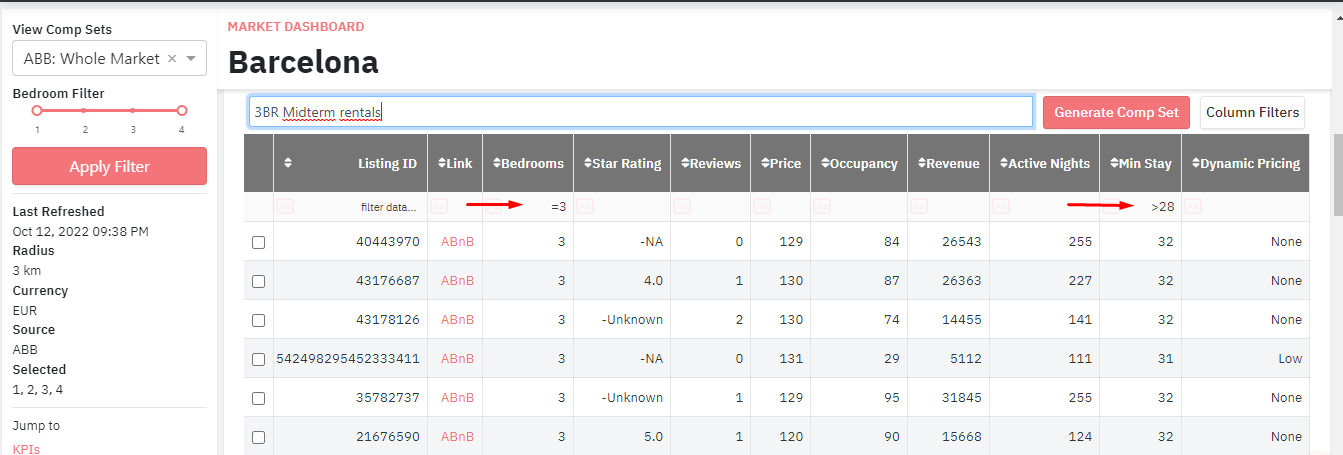Click the revenue value 26543
This screenshot has width=1343, height=455.
pos(961,242)
